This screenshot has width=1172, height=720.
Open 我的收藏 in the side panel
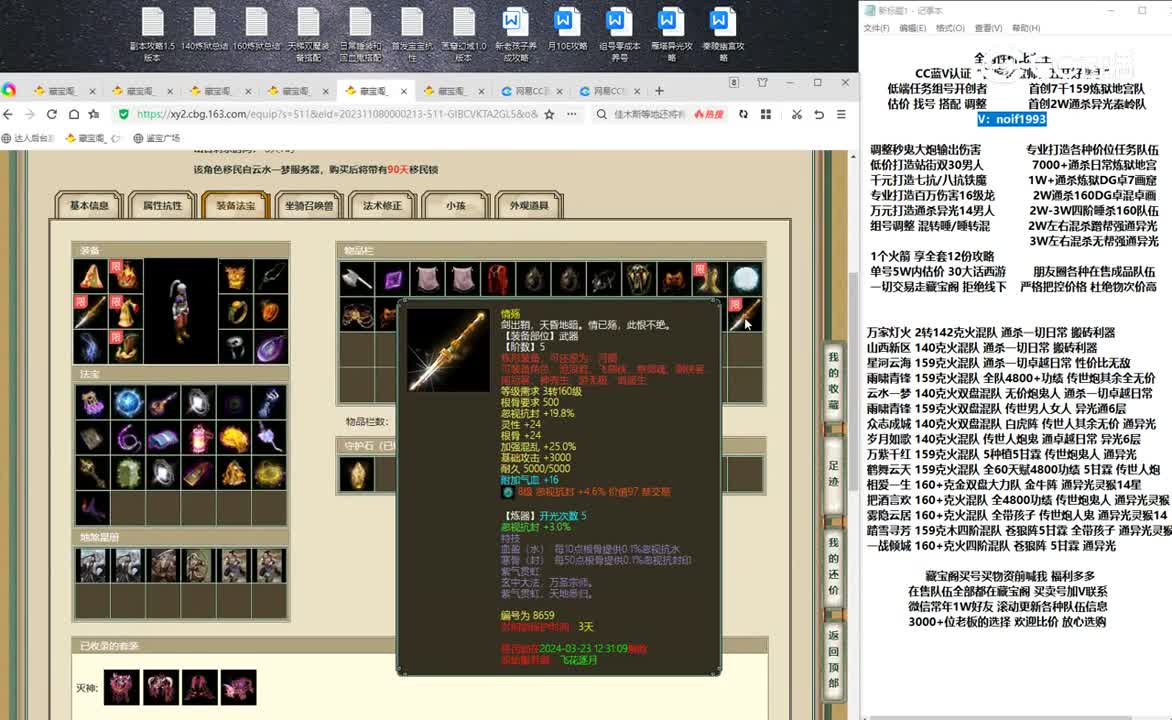click(833, 381)
